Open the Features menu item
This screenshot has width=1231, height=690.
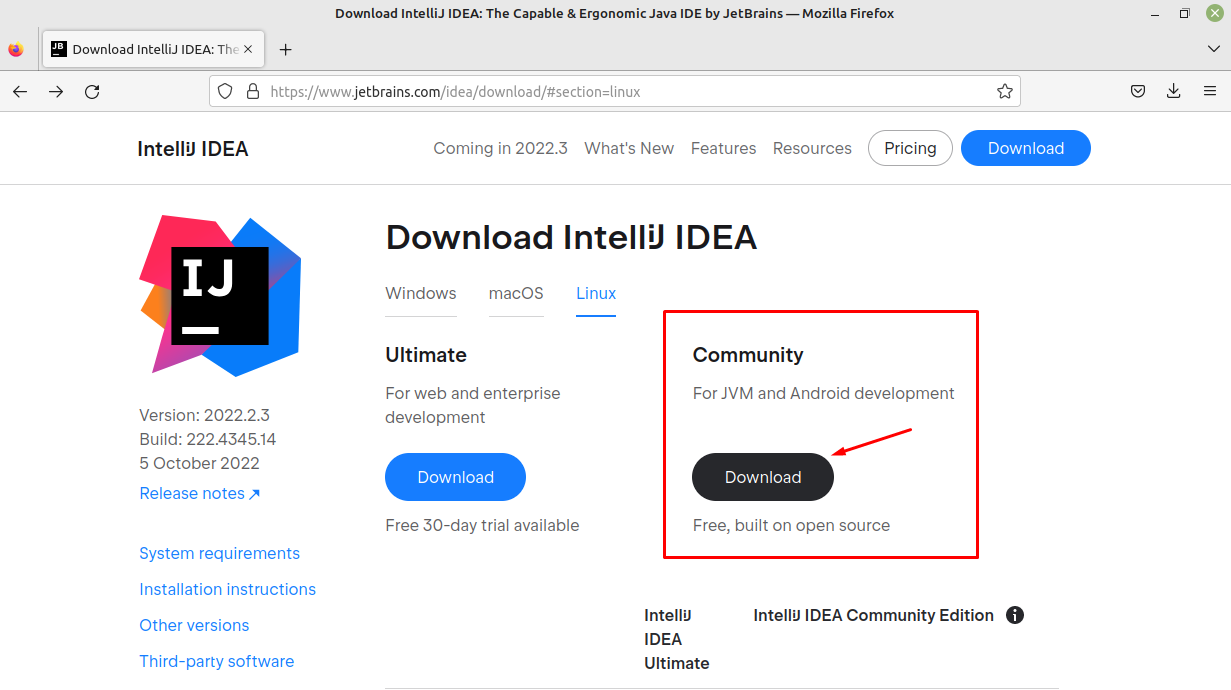tap(723, 148)
